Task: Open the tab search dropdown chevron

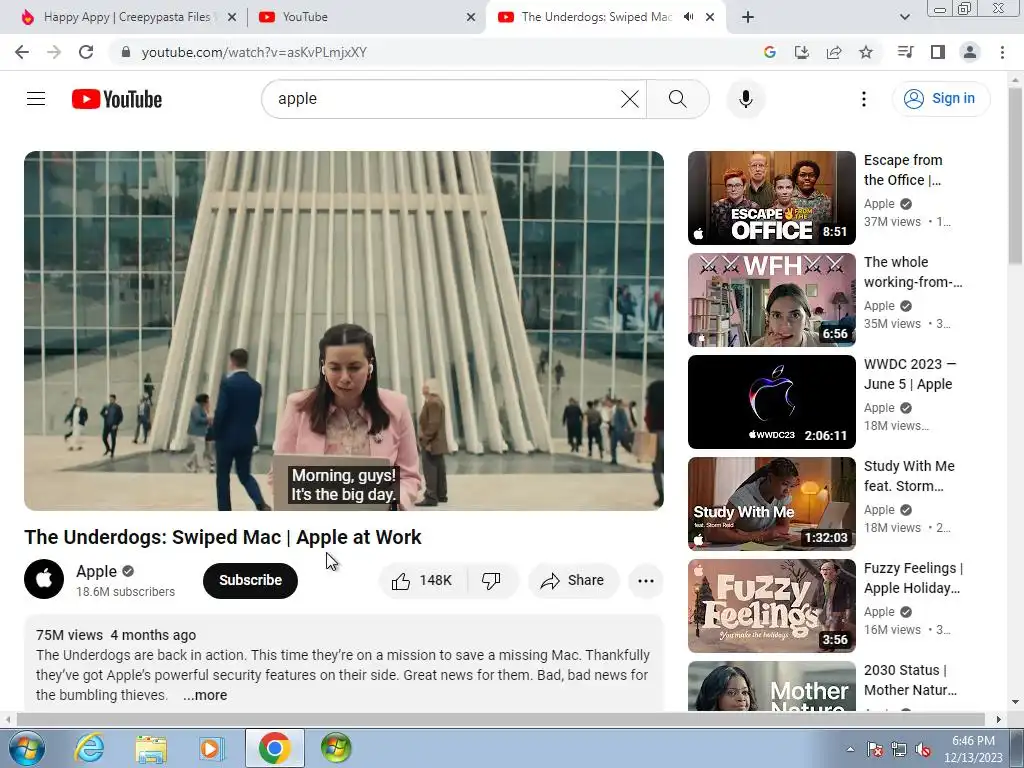Action: pos(904,17)
